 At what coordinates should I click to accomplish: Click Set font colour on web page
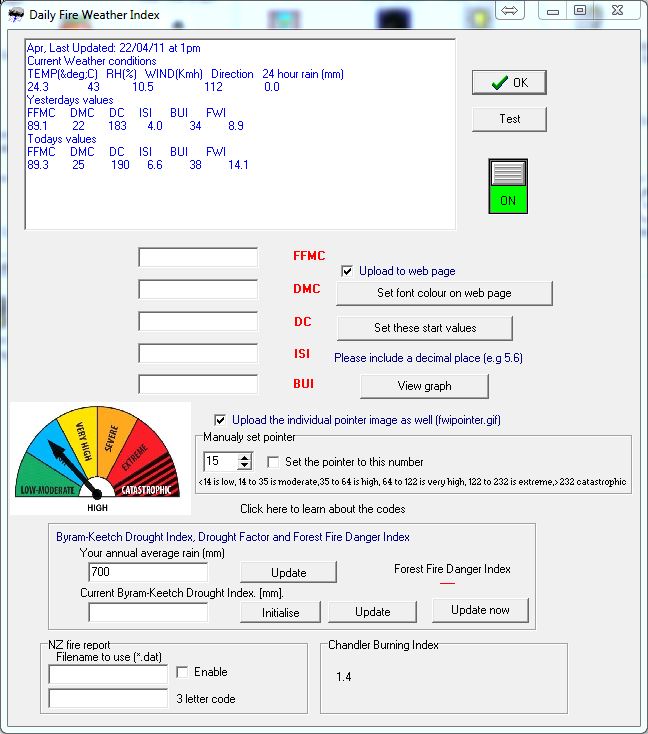coord(444,294)
